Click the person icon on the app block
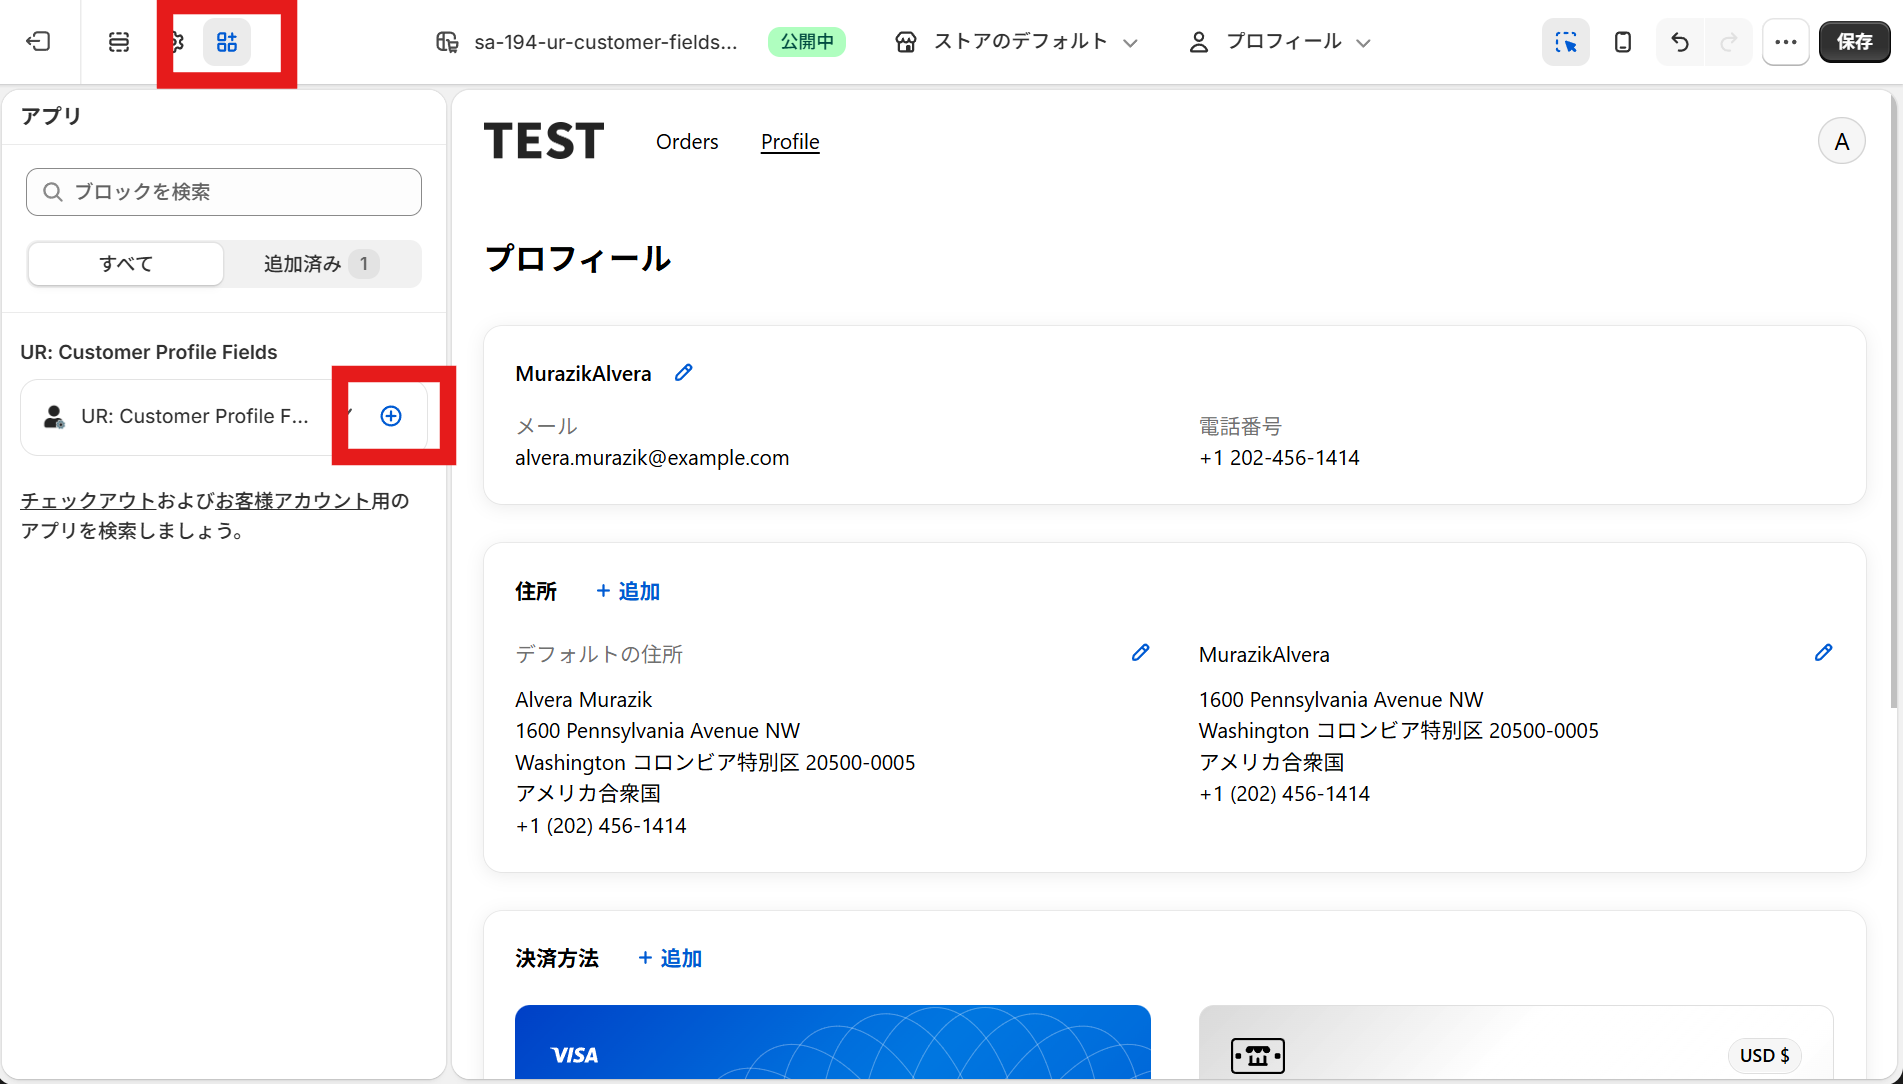 point(55,417)
